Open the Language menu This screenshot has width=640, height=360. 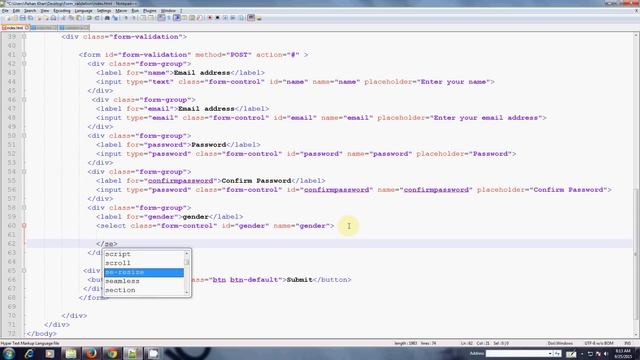tap(83, 11)
